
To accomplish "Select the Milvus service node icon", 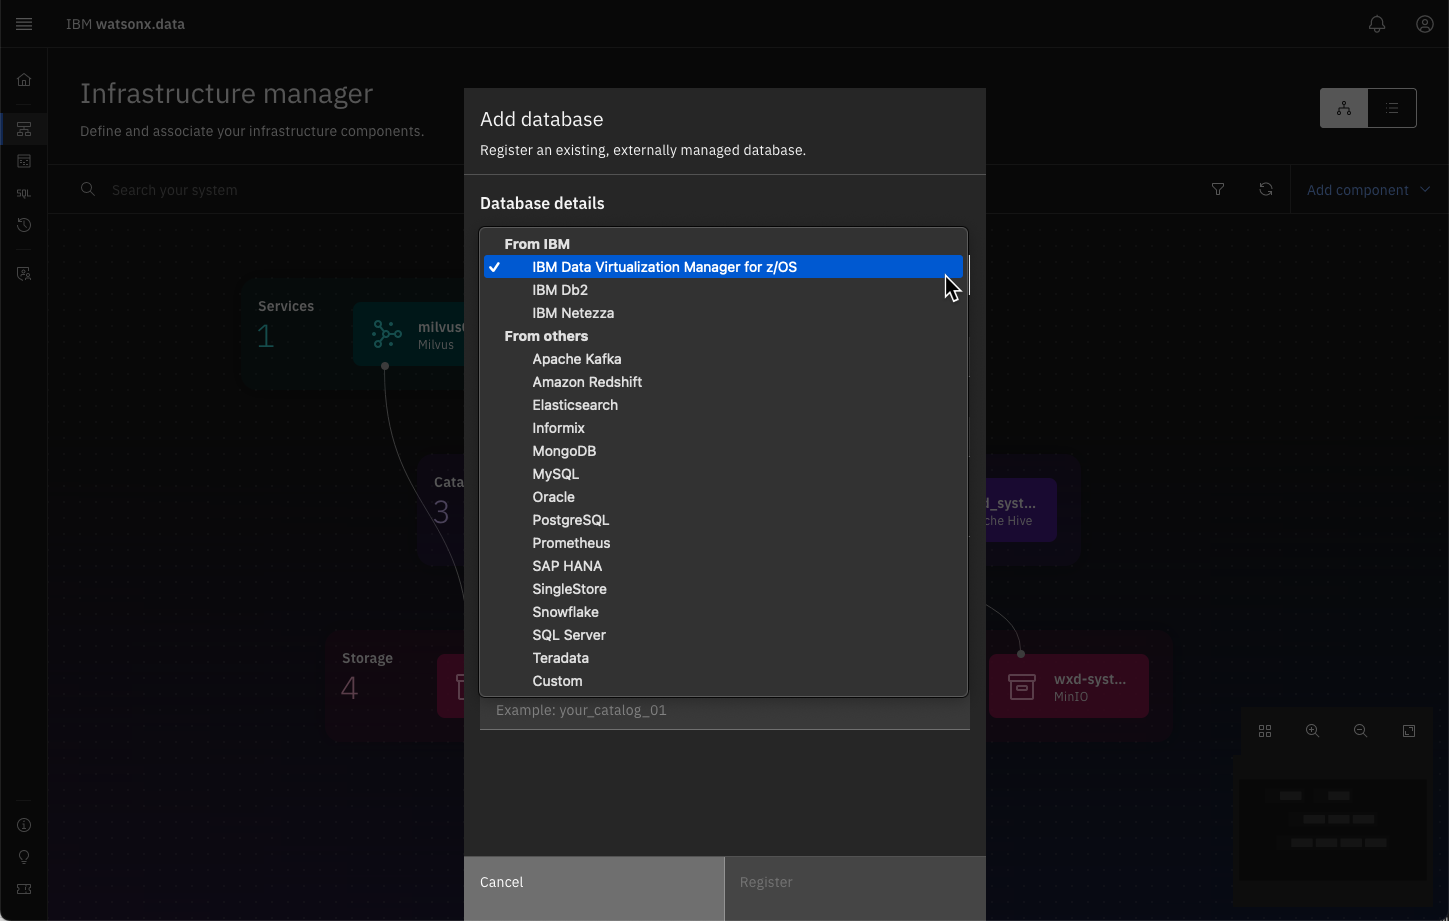I will 387,334.
